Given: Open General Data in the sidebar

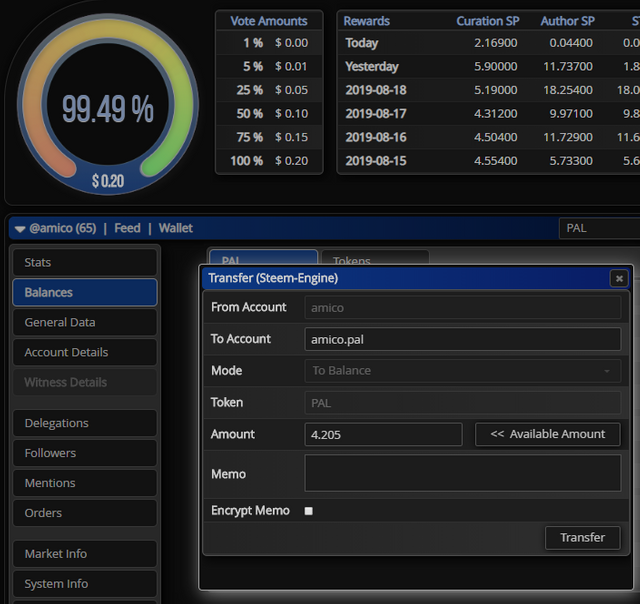Looking at the screenshot, I should (x=85, y=322).
